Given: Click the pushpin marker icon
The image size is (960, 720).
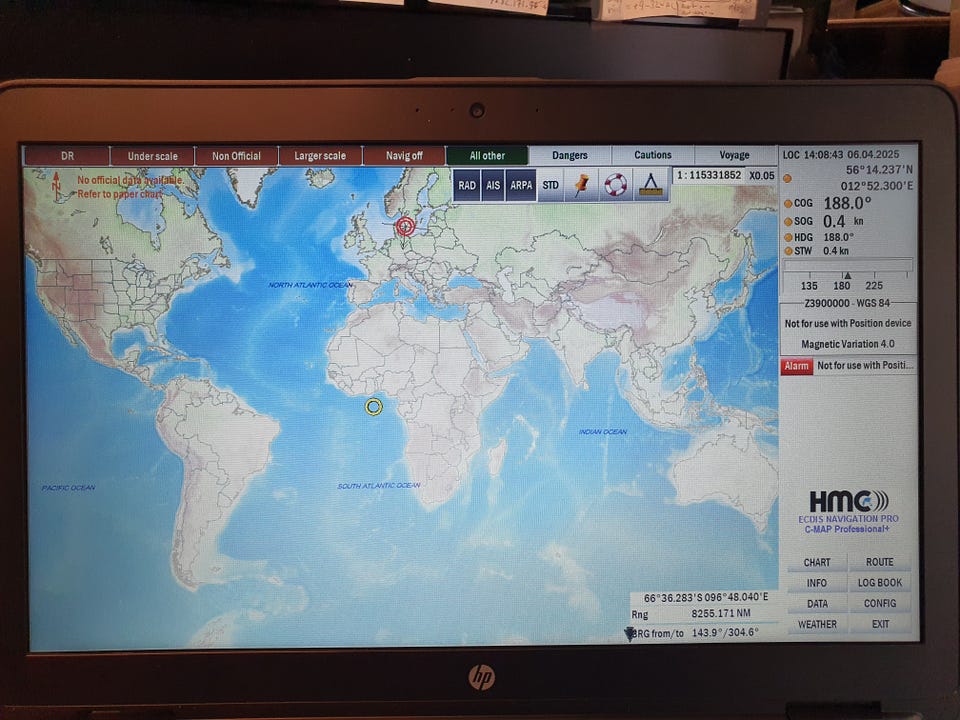Looking at the screenshot, I should (x=580, y=184).
